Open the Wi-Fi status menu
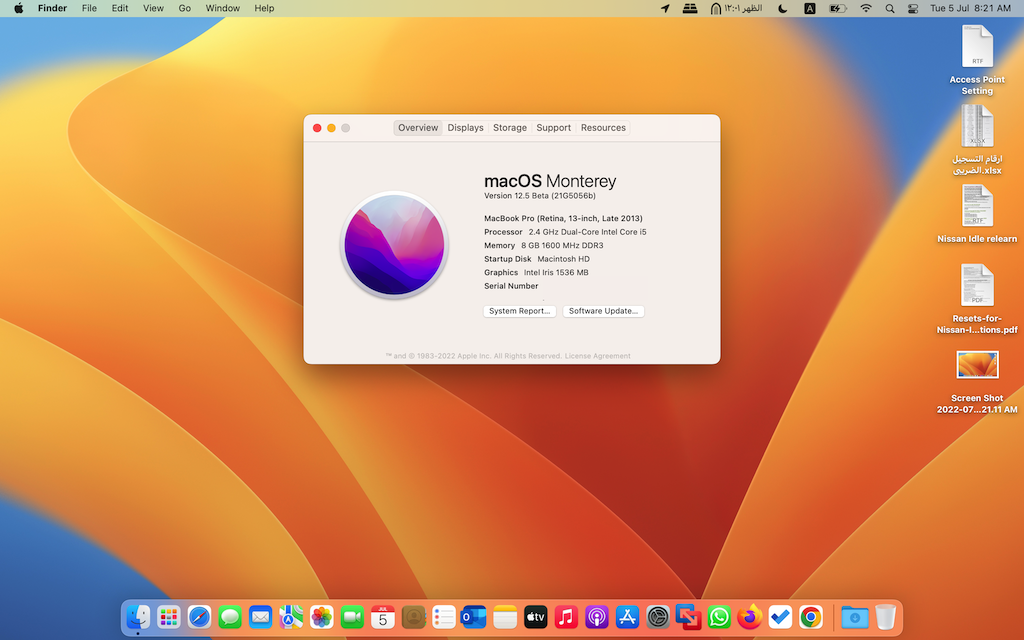The height and width of the screenshot is (640, 1024). coord(866,8)
